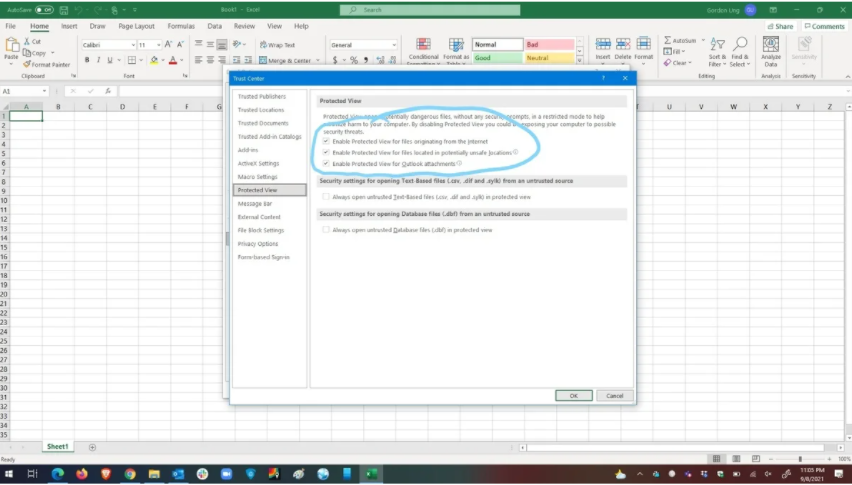Click the zoom slider in the status bar
This screenshot has height=485, width=852.
coord(800,459)
